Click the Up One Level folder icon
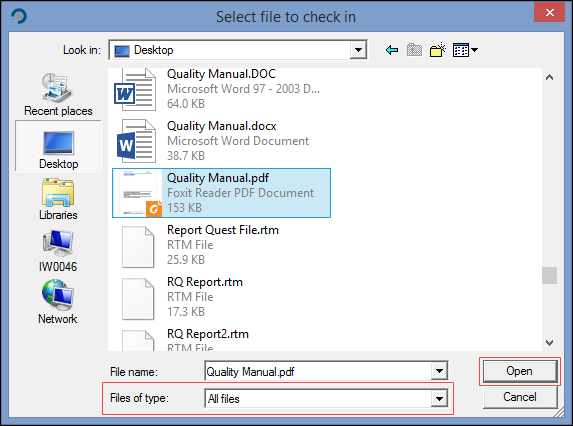573x426 pixels. pyautogui.click(x=414, y=50)
